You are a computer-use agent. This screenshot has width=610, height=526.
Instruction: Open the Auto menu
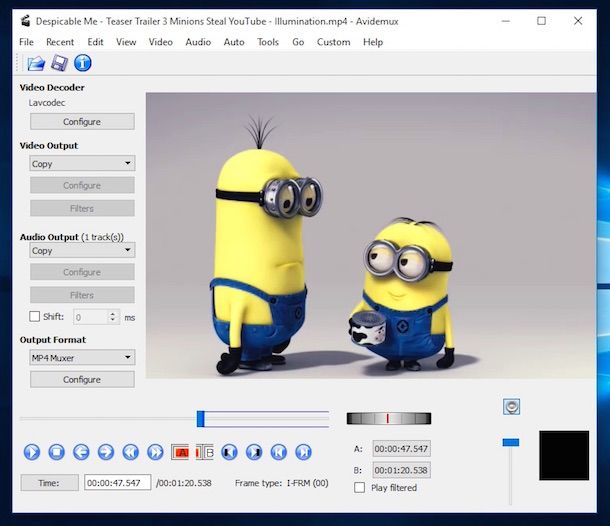pyautogui.click(x=234, y=42)
